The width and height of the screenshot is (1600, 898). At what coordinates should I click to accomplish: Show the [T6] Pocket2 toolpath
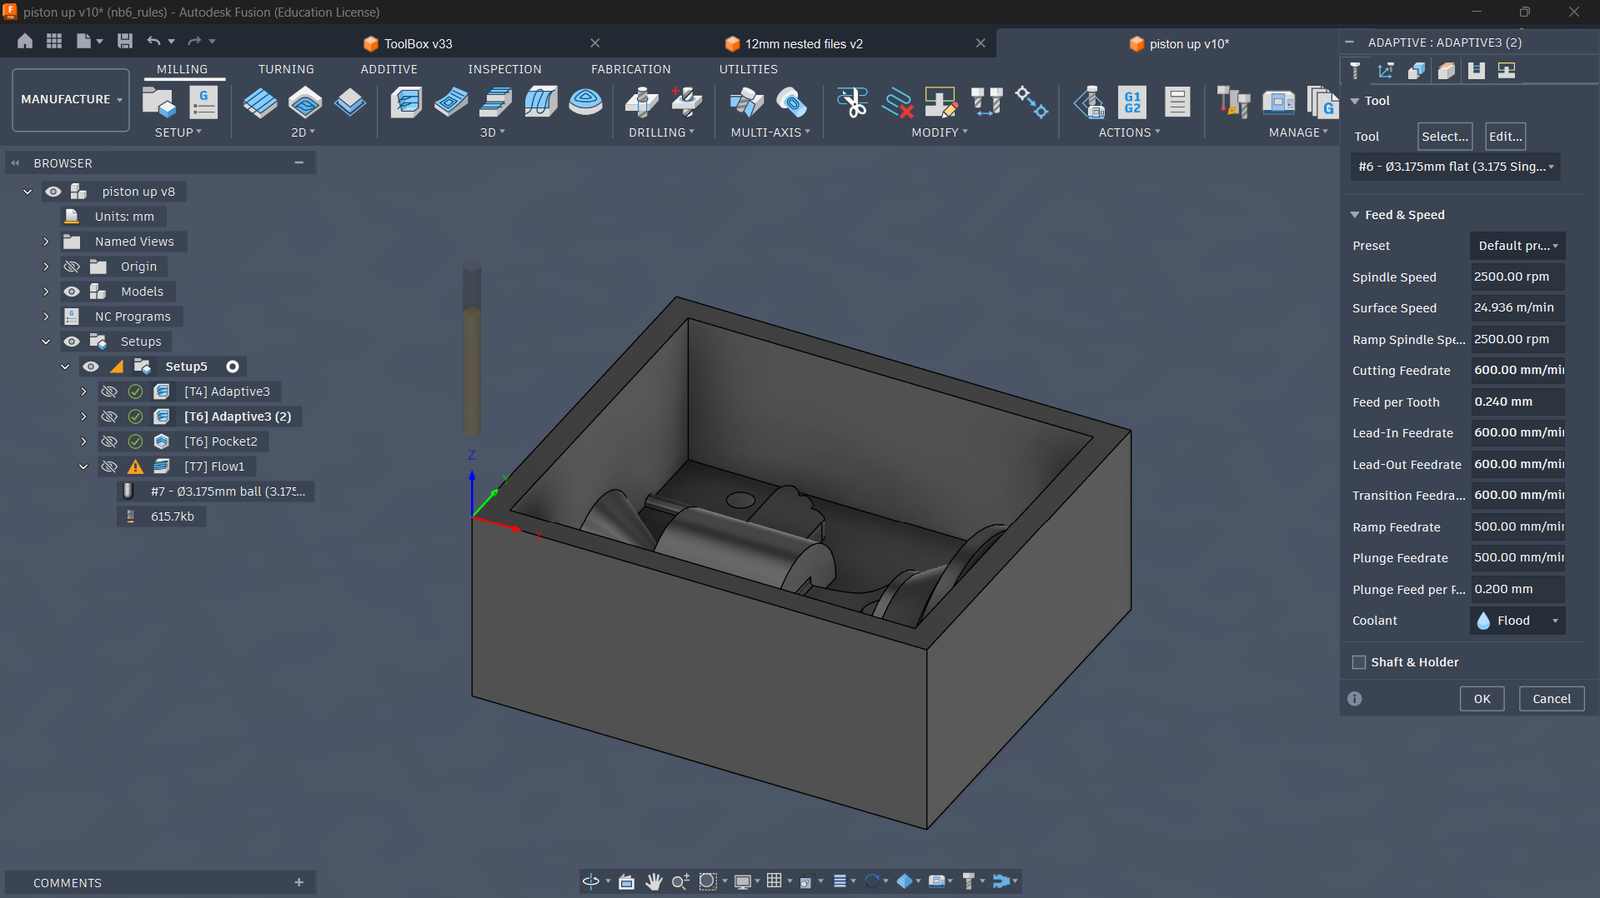(x=109, y=441)
